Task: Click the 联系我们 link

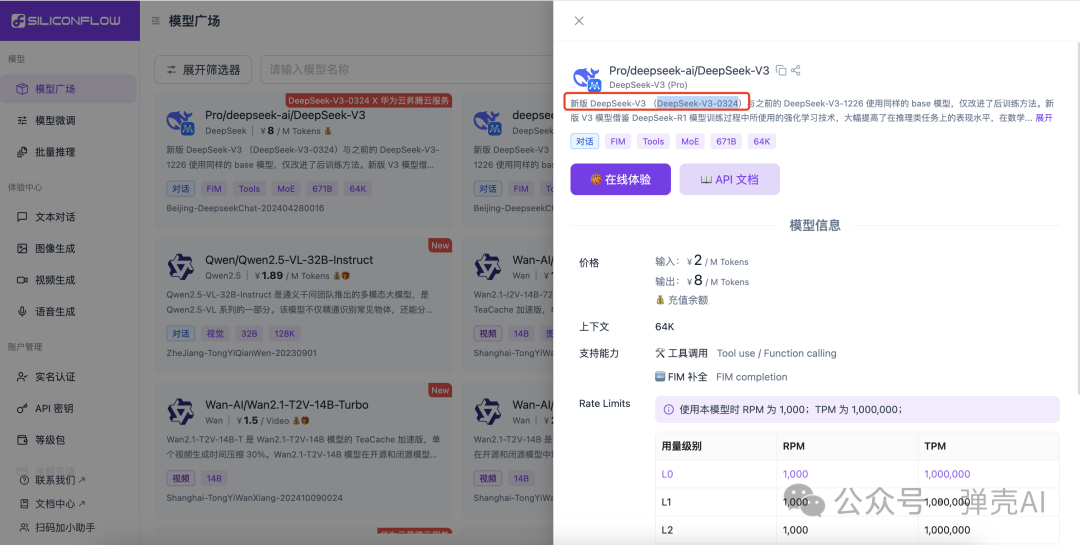Action: [54, 480]
